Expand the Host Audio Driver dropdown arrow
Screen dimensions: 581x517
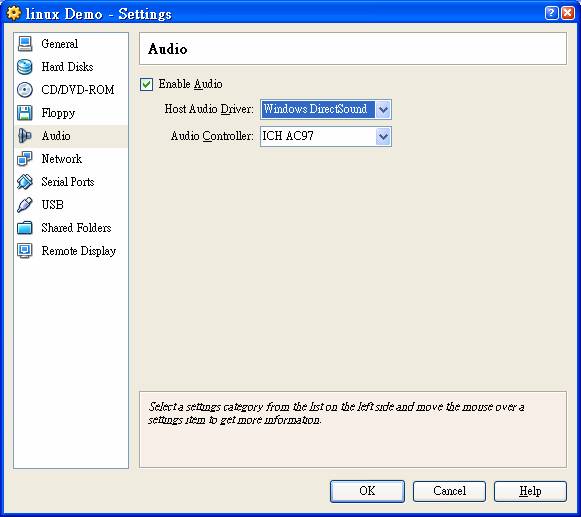[x=383, y=109]
